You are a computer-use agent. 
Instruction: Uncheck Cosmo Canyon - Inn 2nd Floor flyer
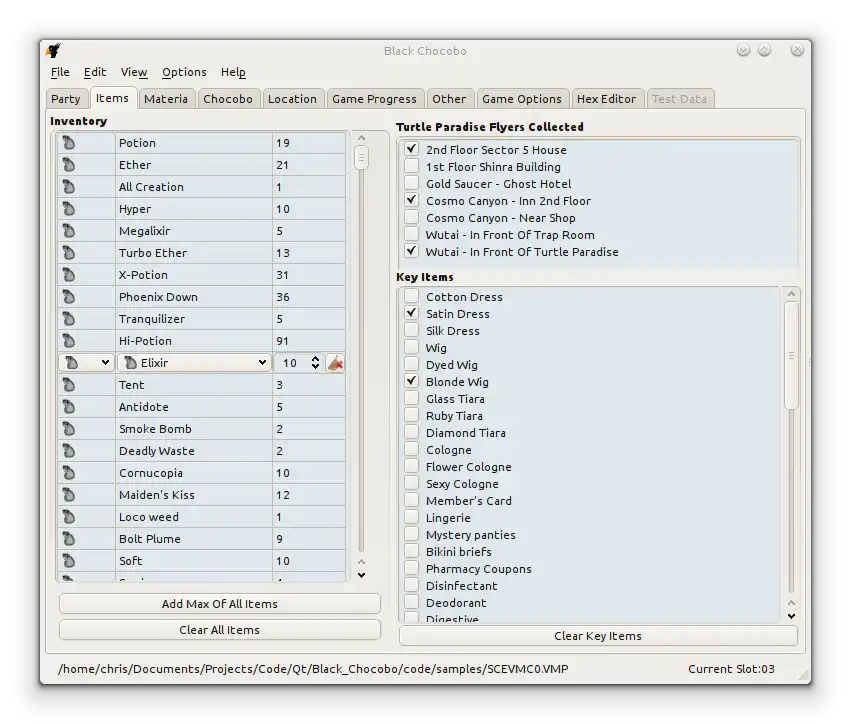[411, 200]
